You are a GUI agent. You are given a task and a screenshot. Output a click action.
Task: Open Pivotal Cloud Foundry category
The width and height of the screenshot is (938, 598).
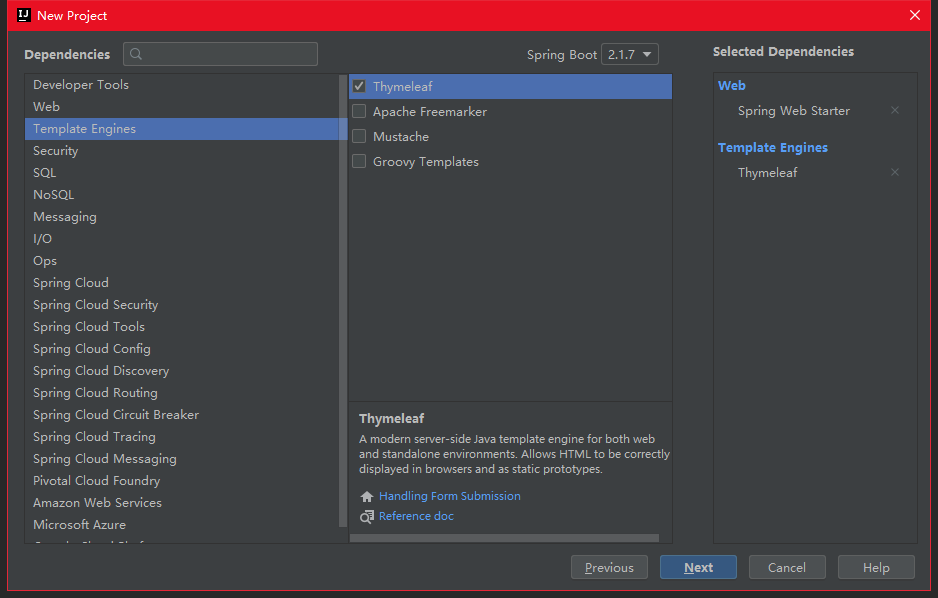point(182,481)
